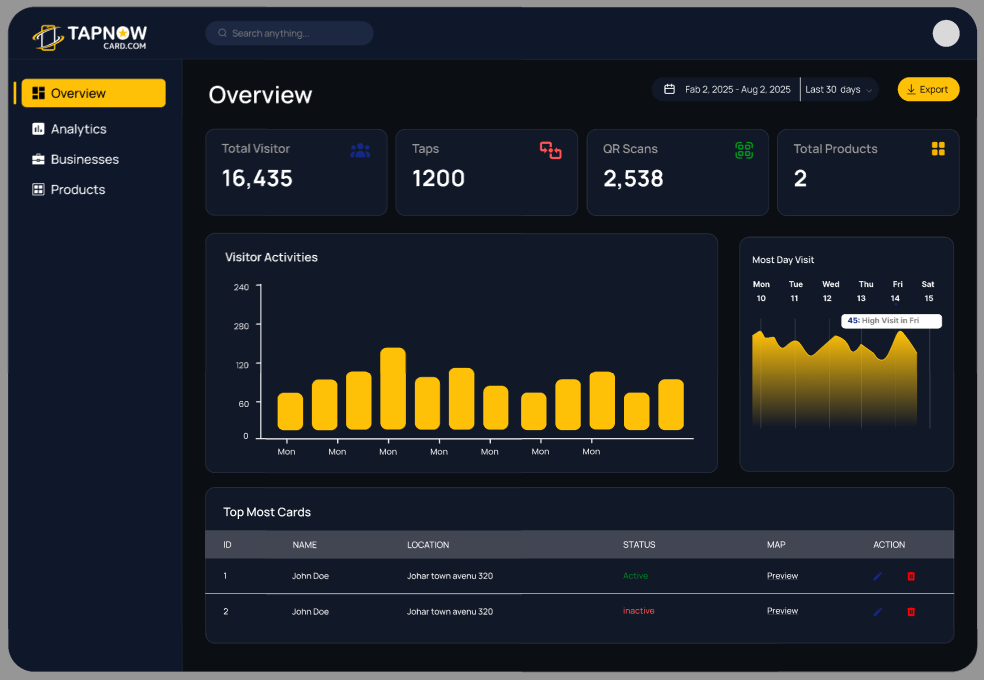984x680 pixels.
Task: Click the Analytics chart icon
Action: pyautogui.click(x=36, y=129)
